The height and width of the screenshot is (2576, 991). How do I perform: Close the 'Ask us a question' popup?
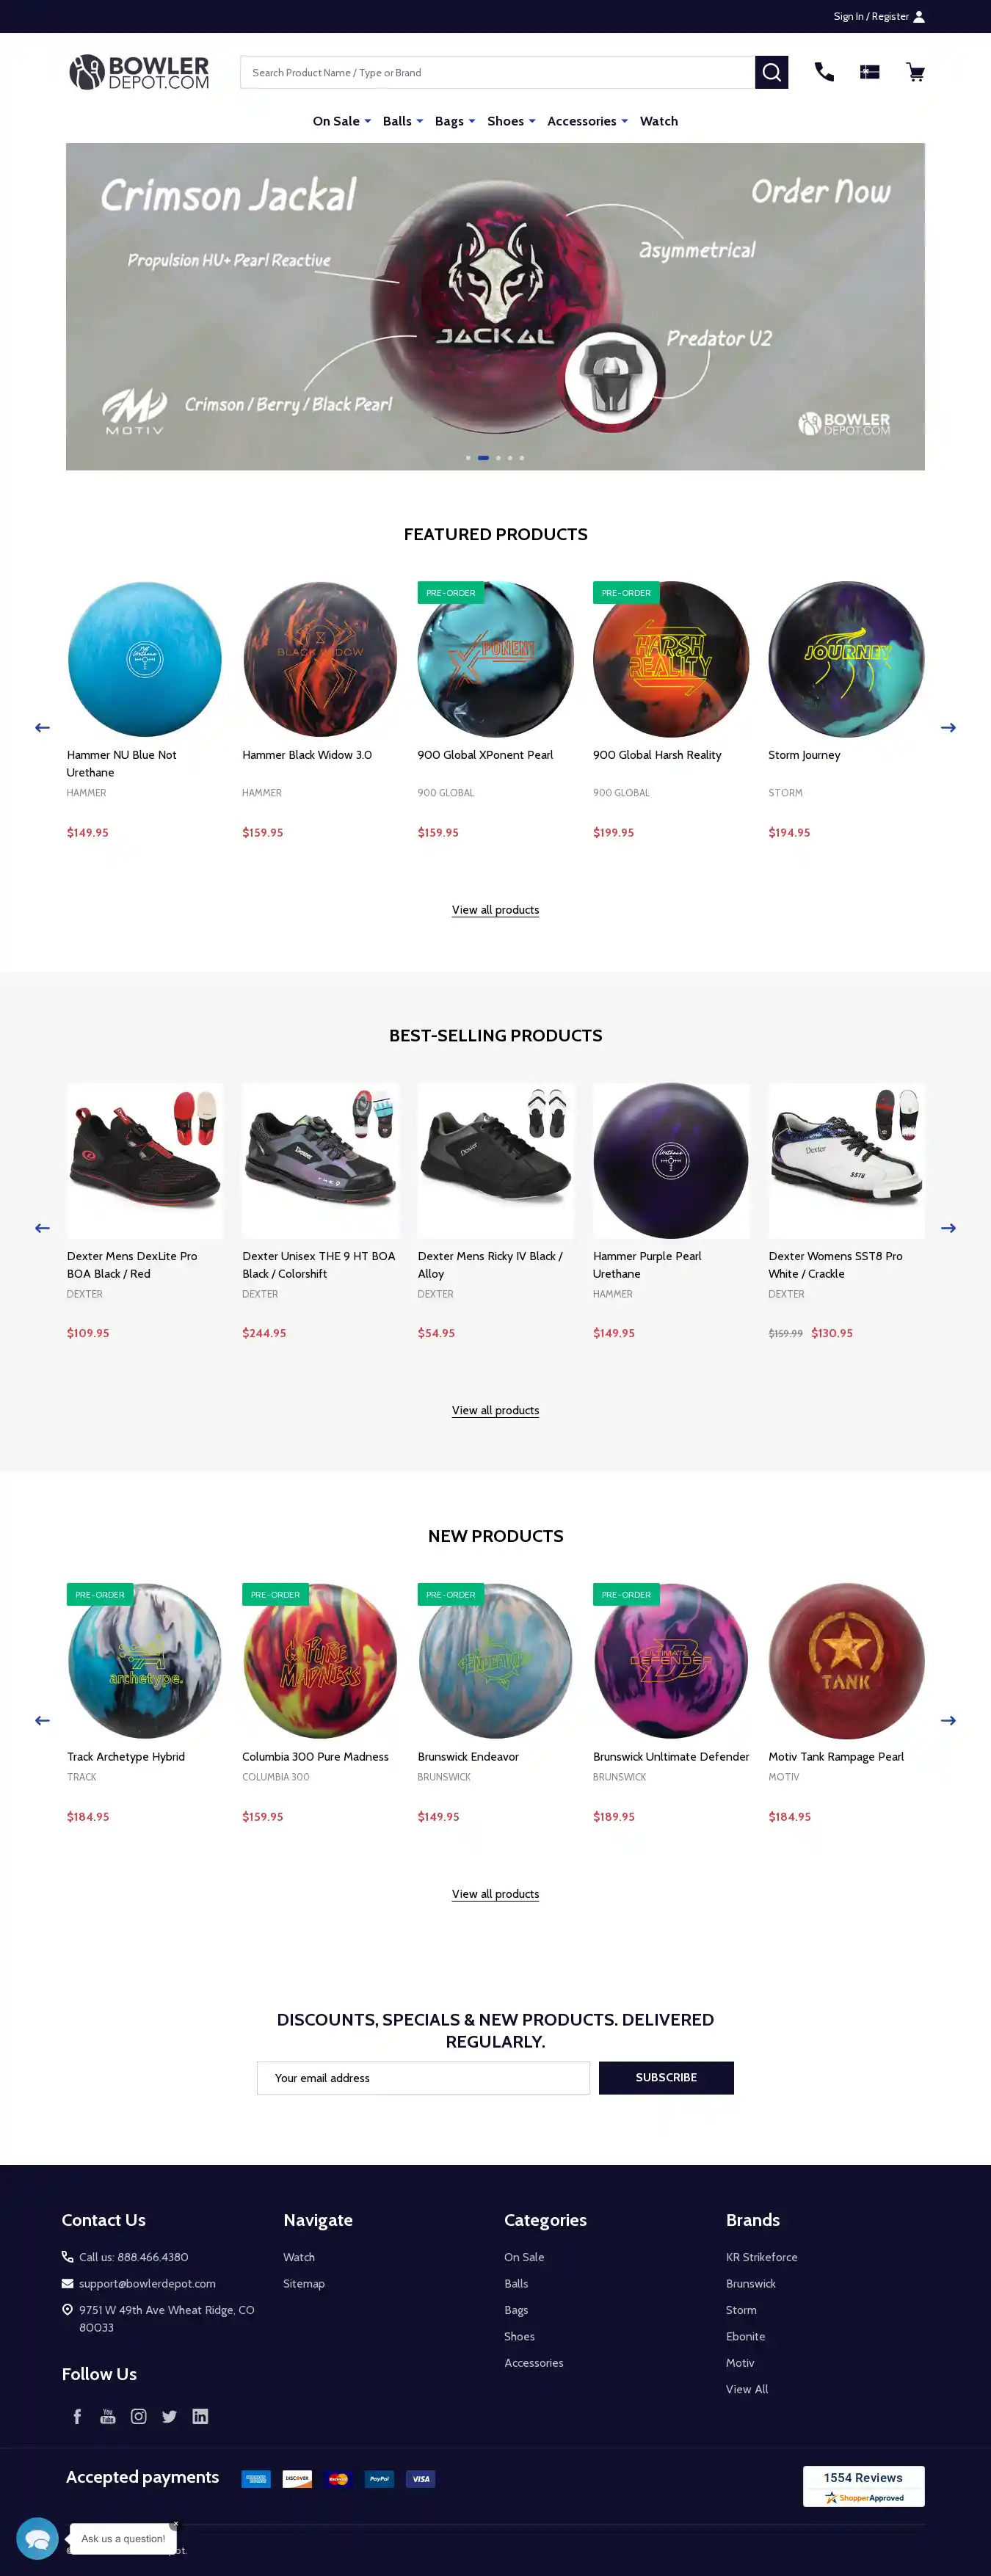[x=174, y=2525]
